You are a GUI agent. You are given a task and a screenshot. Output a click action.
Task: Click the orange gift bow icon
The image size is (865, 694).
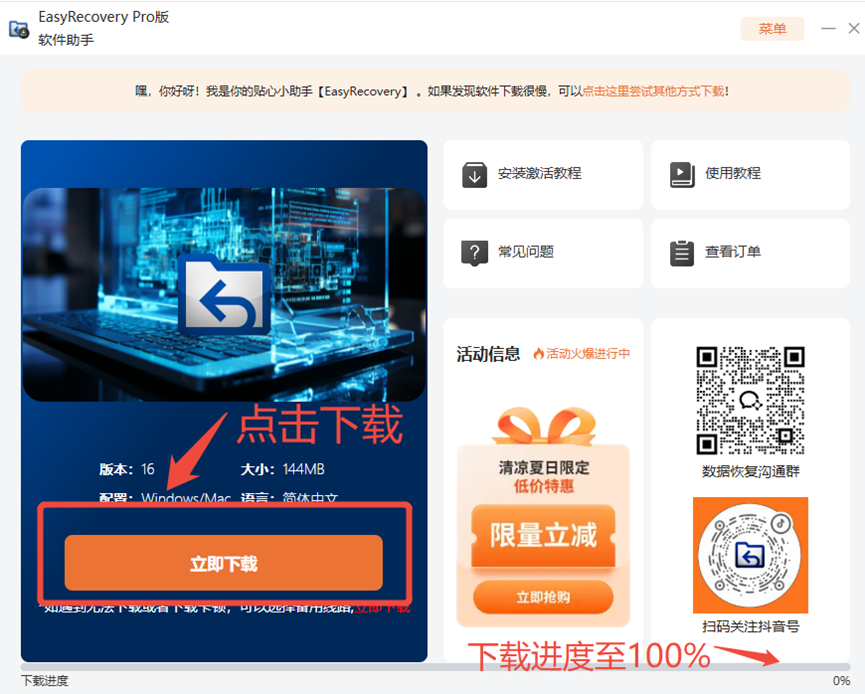(543, 425)
